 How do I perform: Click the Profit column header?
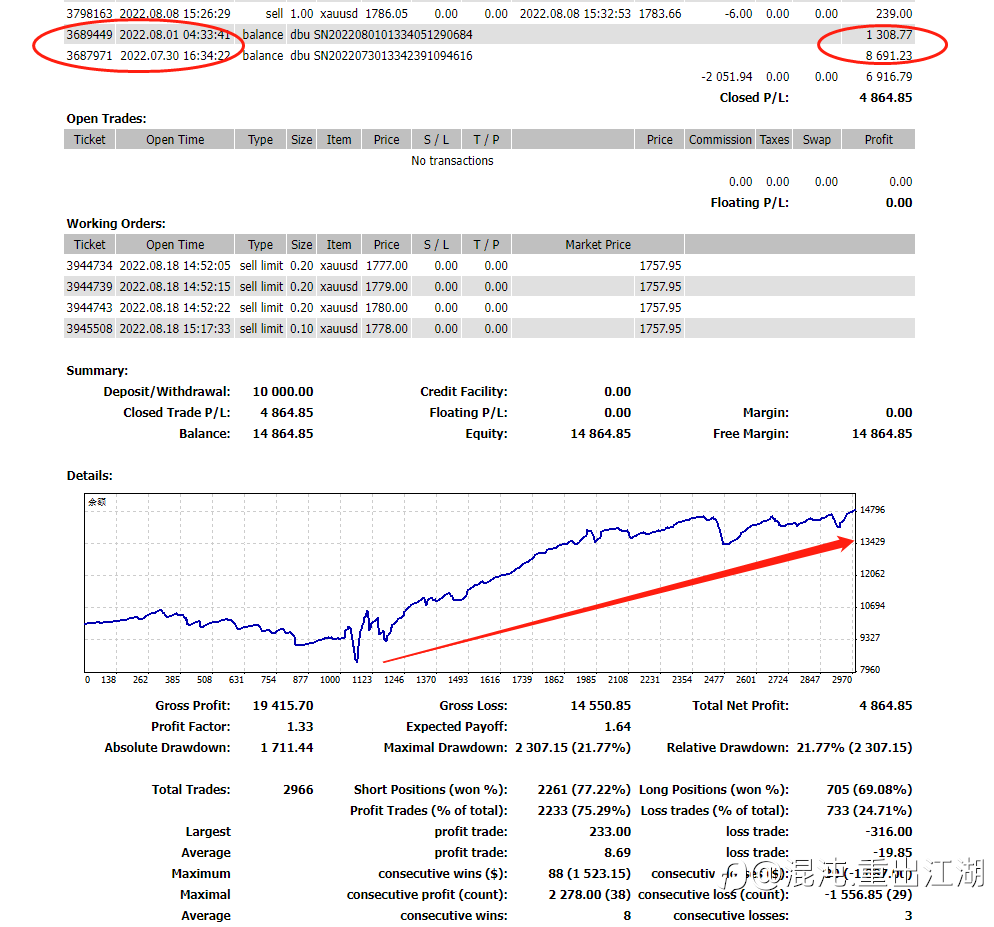click(x=879, y=139)
